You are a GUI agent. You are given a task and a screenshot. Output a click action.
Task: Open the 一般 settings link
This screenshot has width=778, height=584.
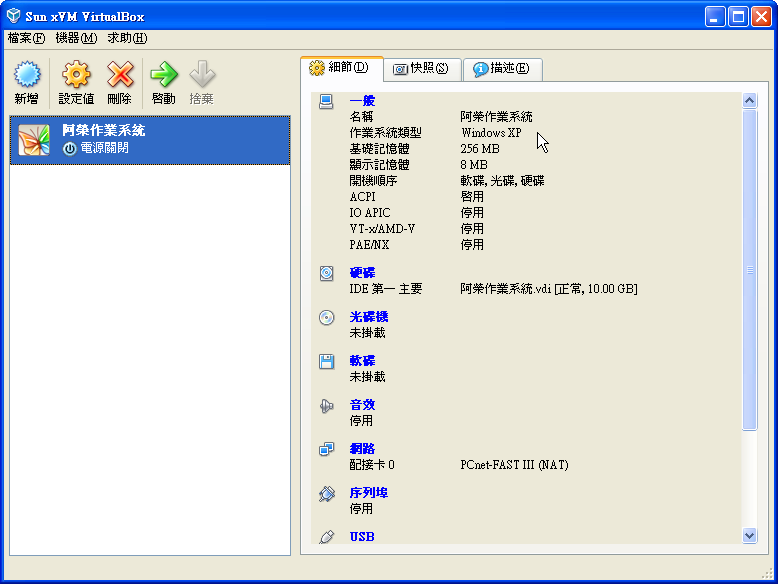pyautogui.click(x=362, y=101)
